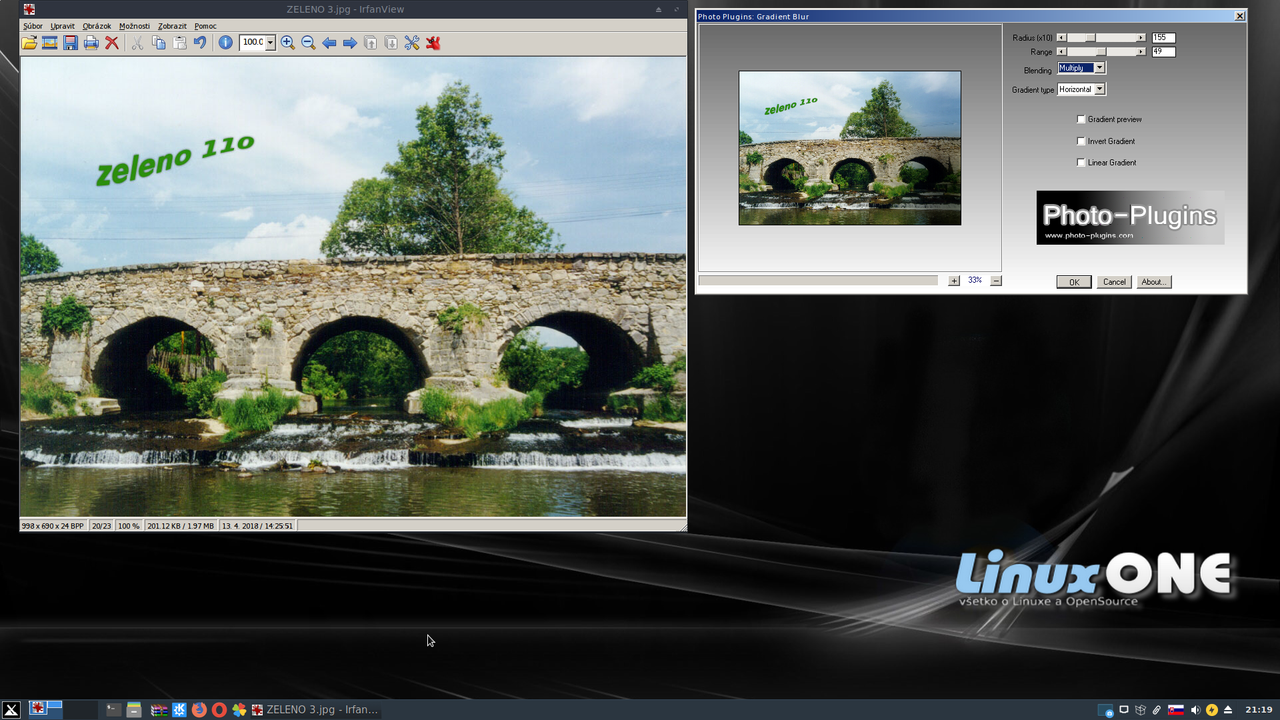1280x720 pixels.
Task: Click the ZELENO 3.jpg IrfanView taskbar entry
Action: coord(314,710)
